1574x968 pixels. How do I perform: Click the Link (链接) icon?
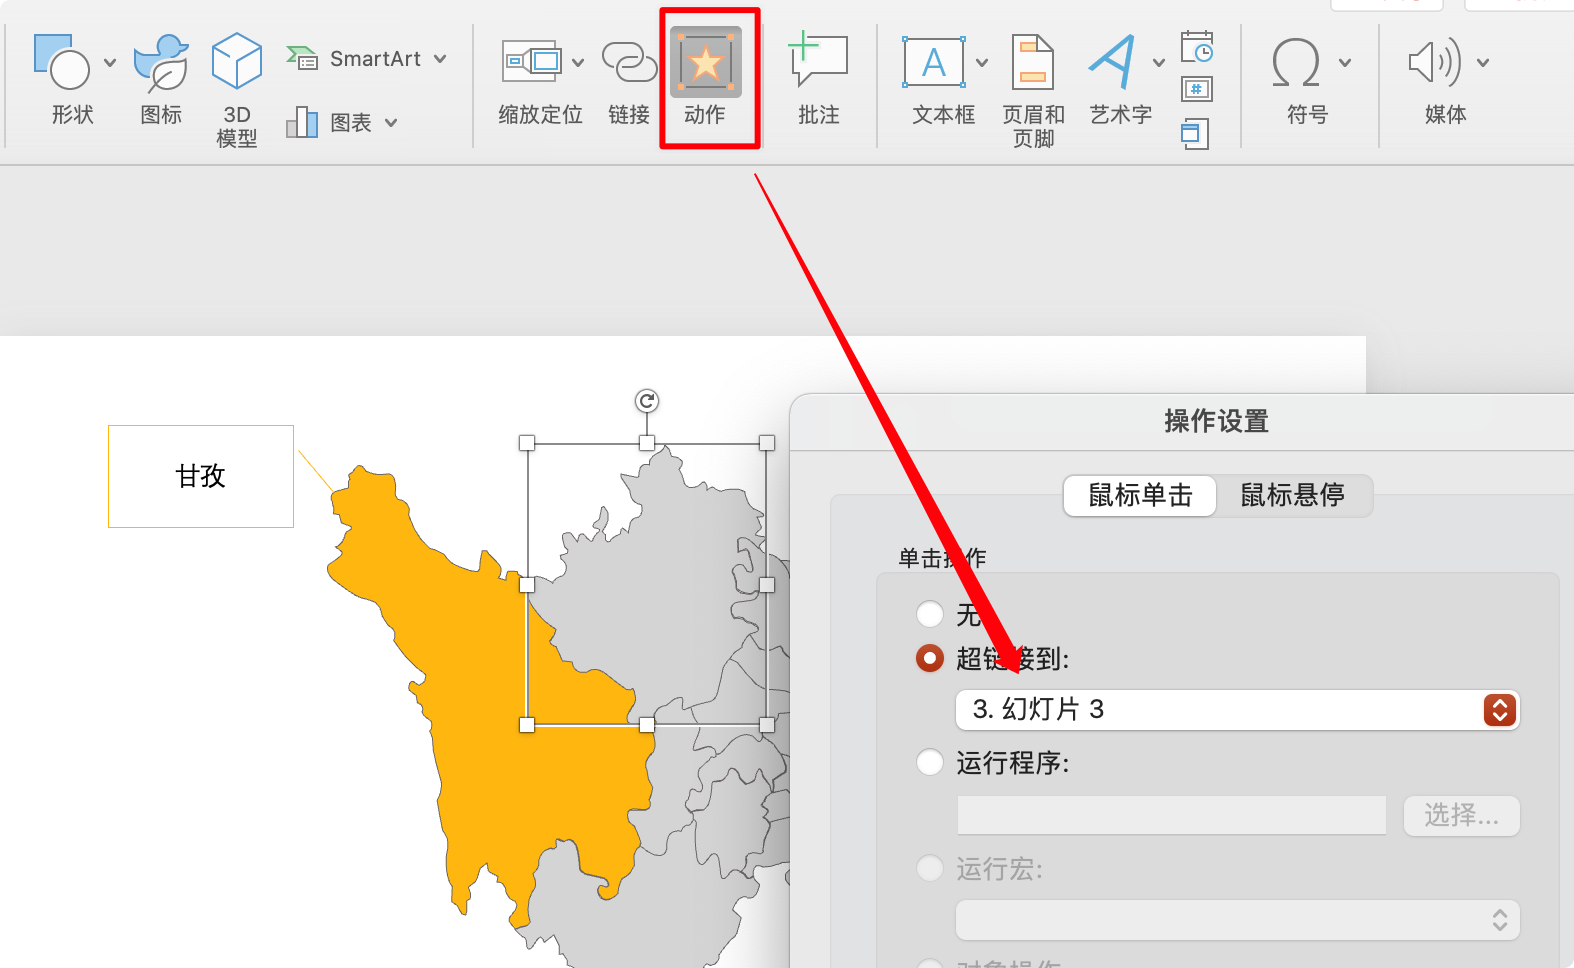click(x=629, y=62)
